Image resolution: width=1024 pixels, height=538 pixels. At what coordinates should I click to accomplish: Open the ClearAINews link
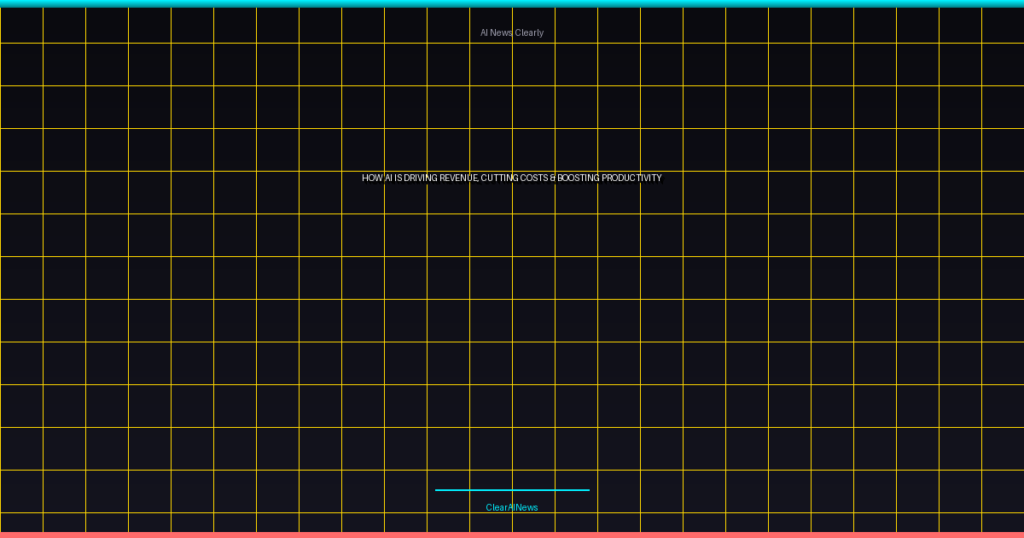point(511,507)
